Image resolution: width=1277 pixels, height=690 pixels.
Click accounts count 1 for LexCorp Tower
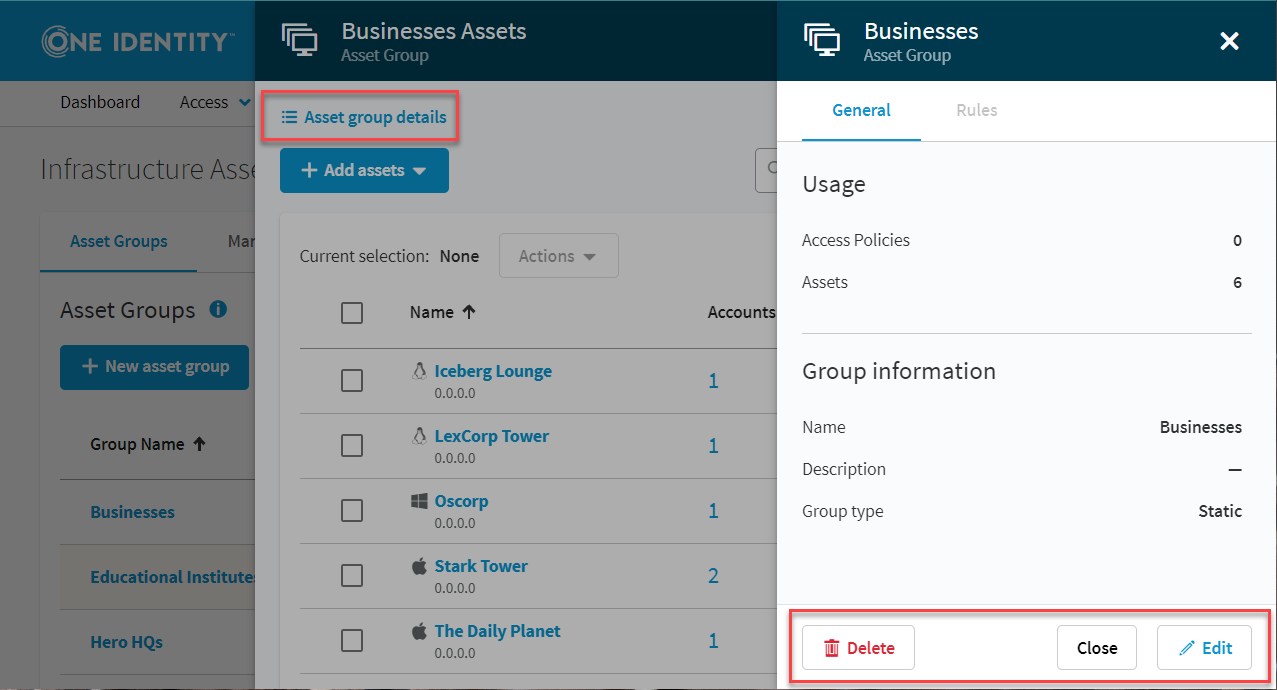pyautogui.click(x=713, y=446)
